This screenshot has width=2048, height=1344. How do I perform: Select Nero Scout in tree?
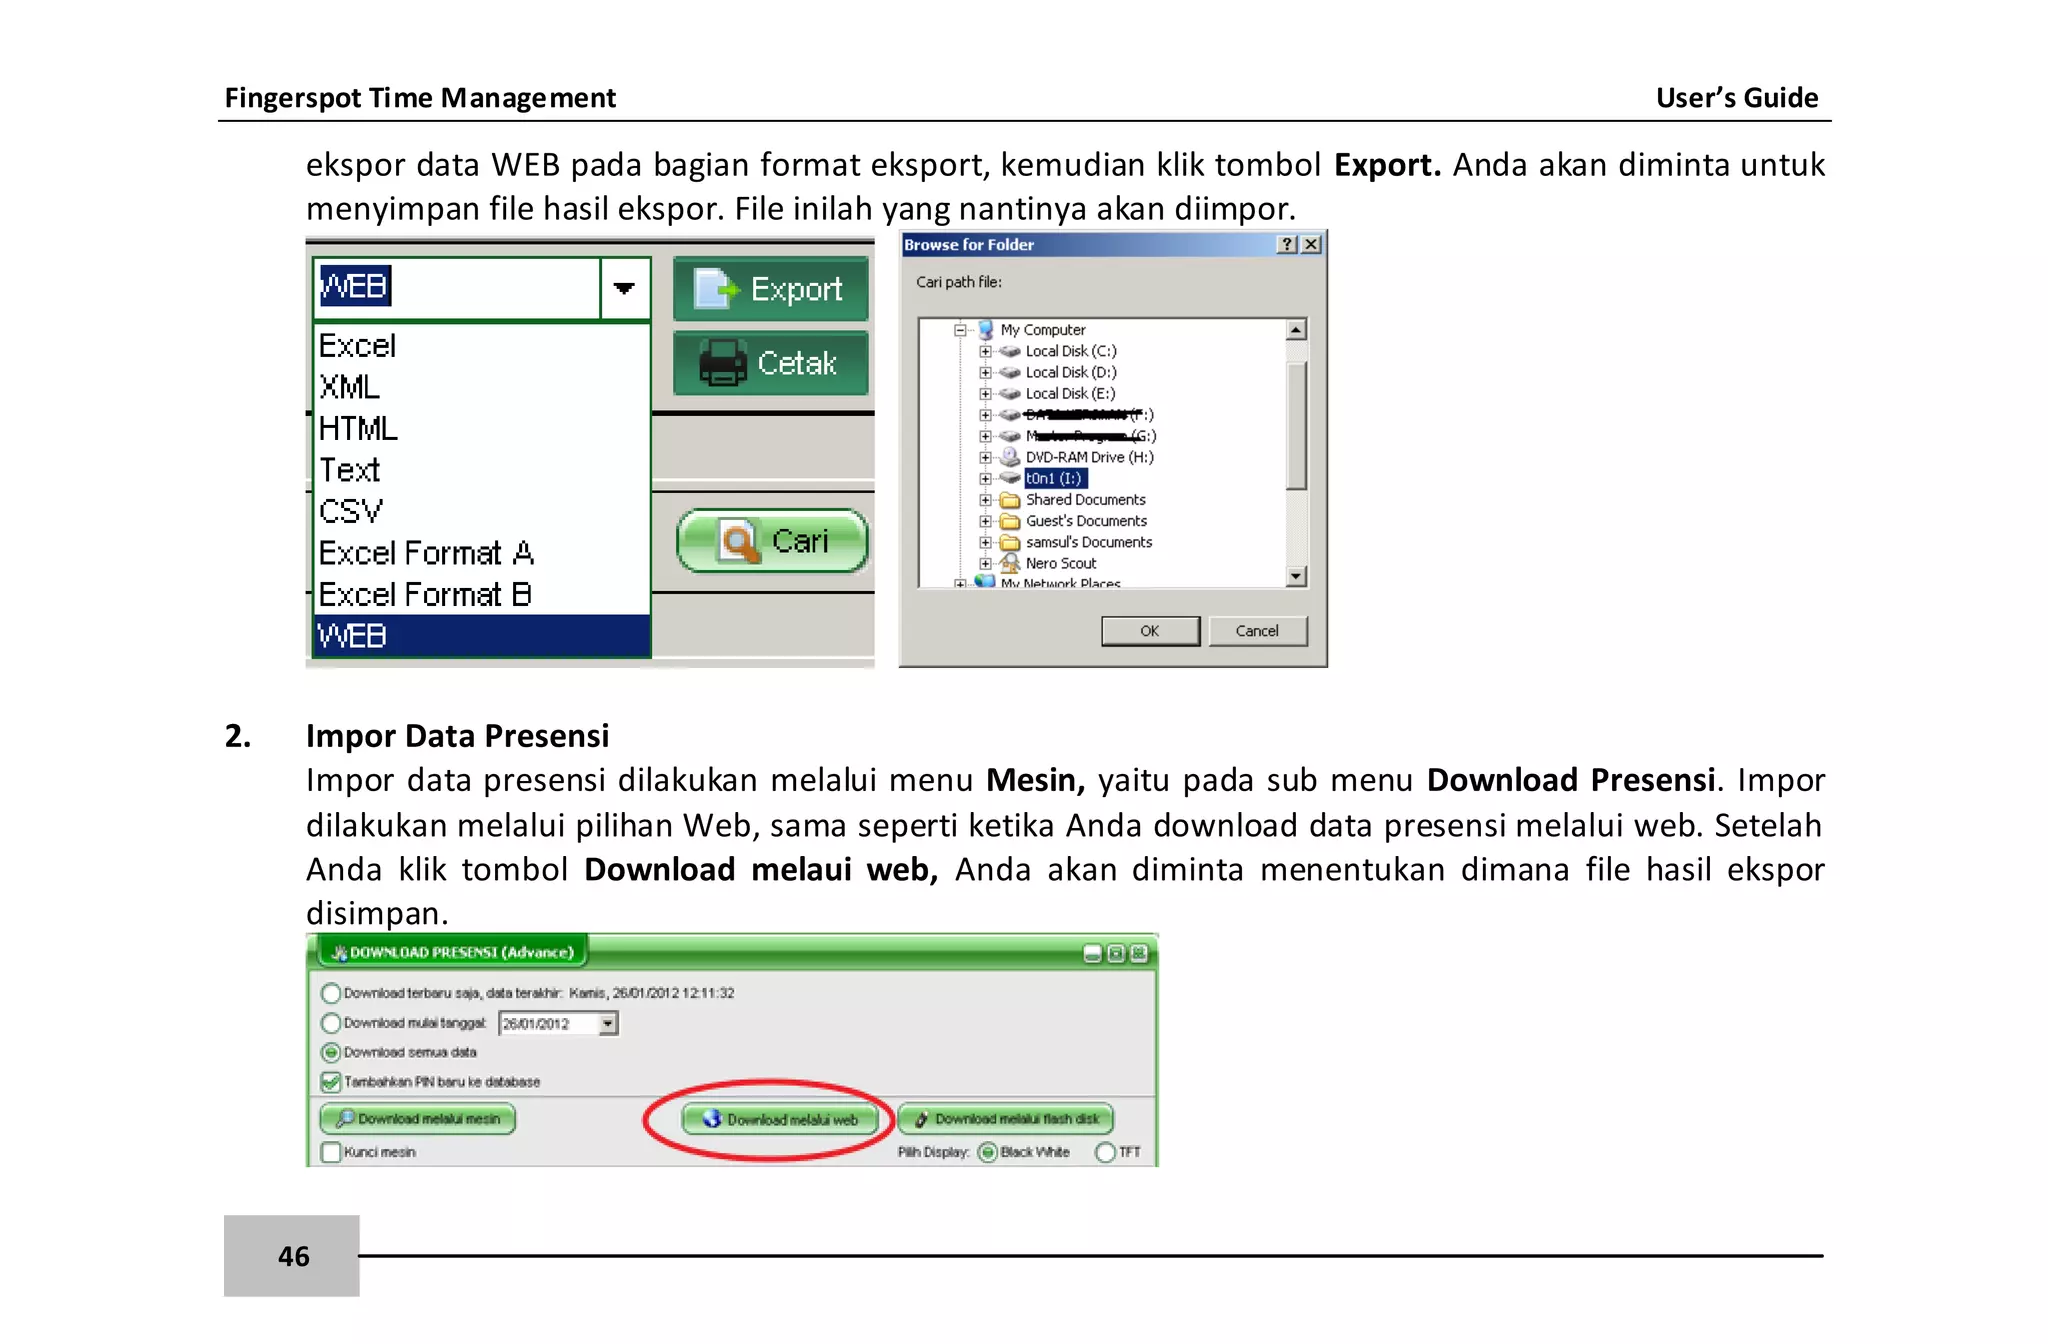coord(1061,563)
